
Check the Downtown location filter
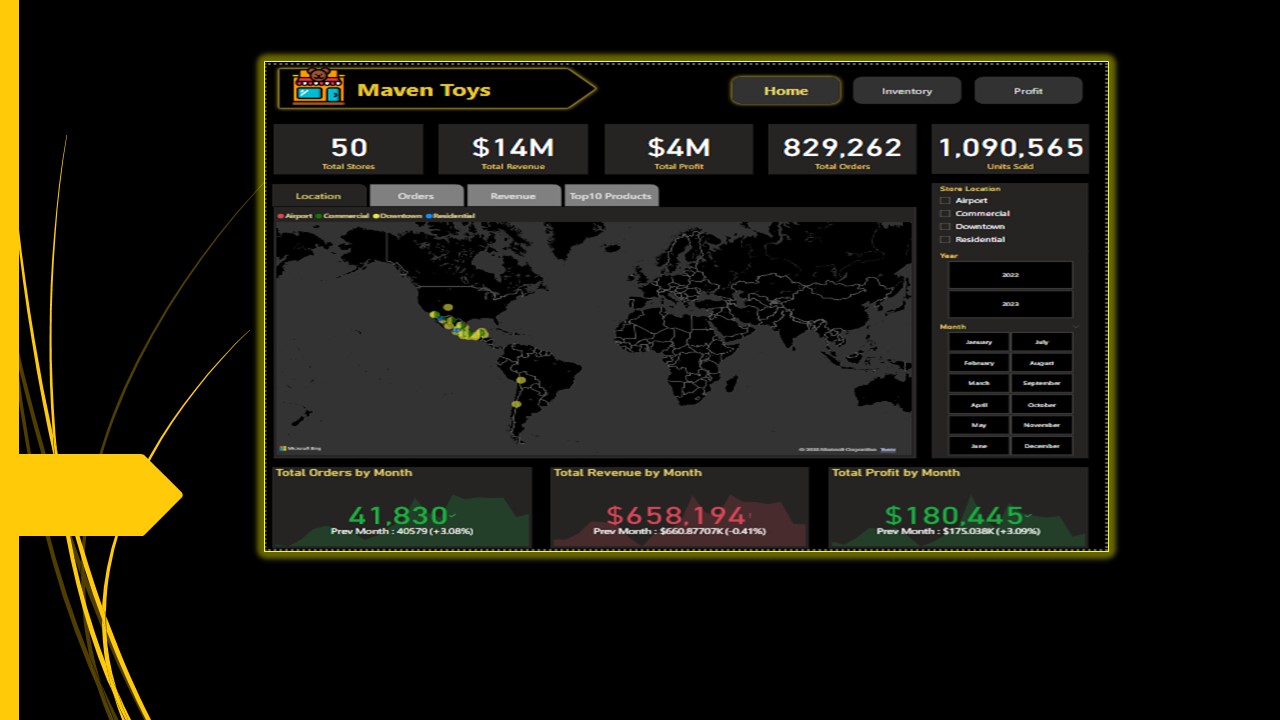pyautogui.click(x=945, y=227)
